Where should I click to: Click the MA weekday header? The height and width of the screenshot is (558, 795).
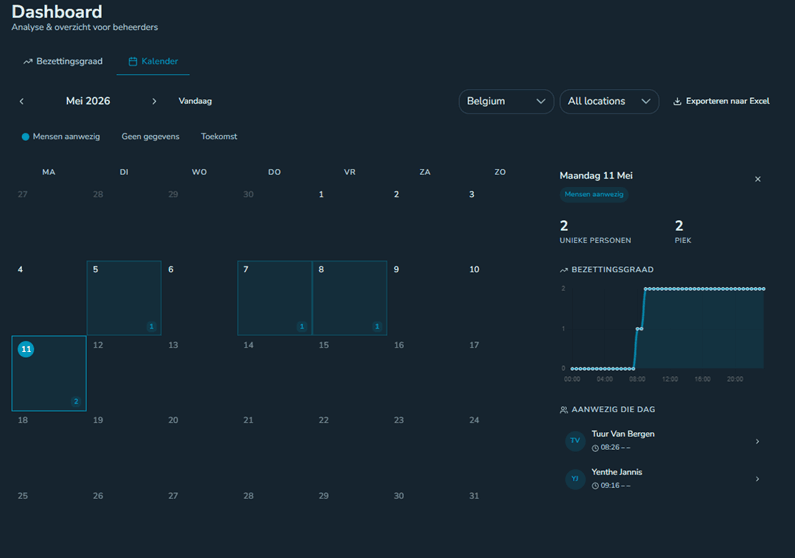pos(49,172)
